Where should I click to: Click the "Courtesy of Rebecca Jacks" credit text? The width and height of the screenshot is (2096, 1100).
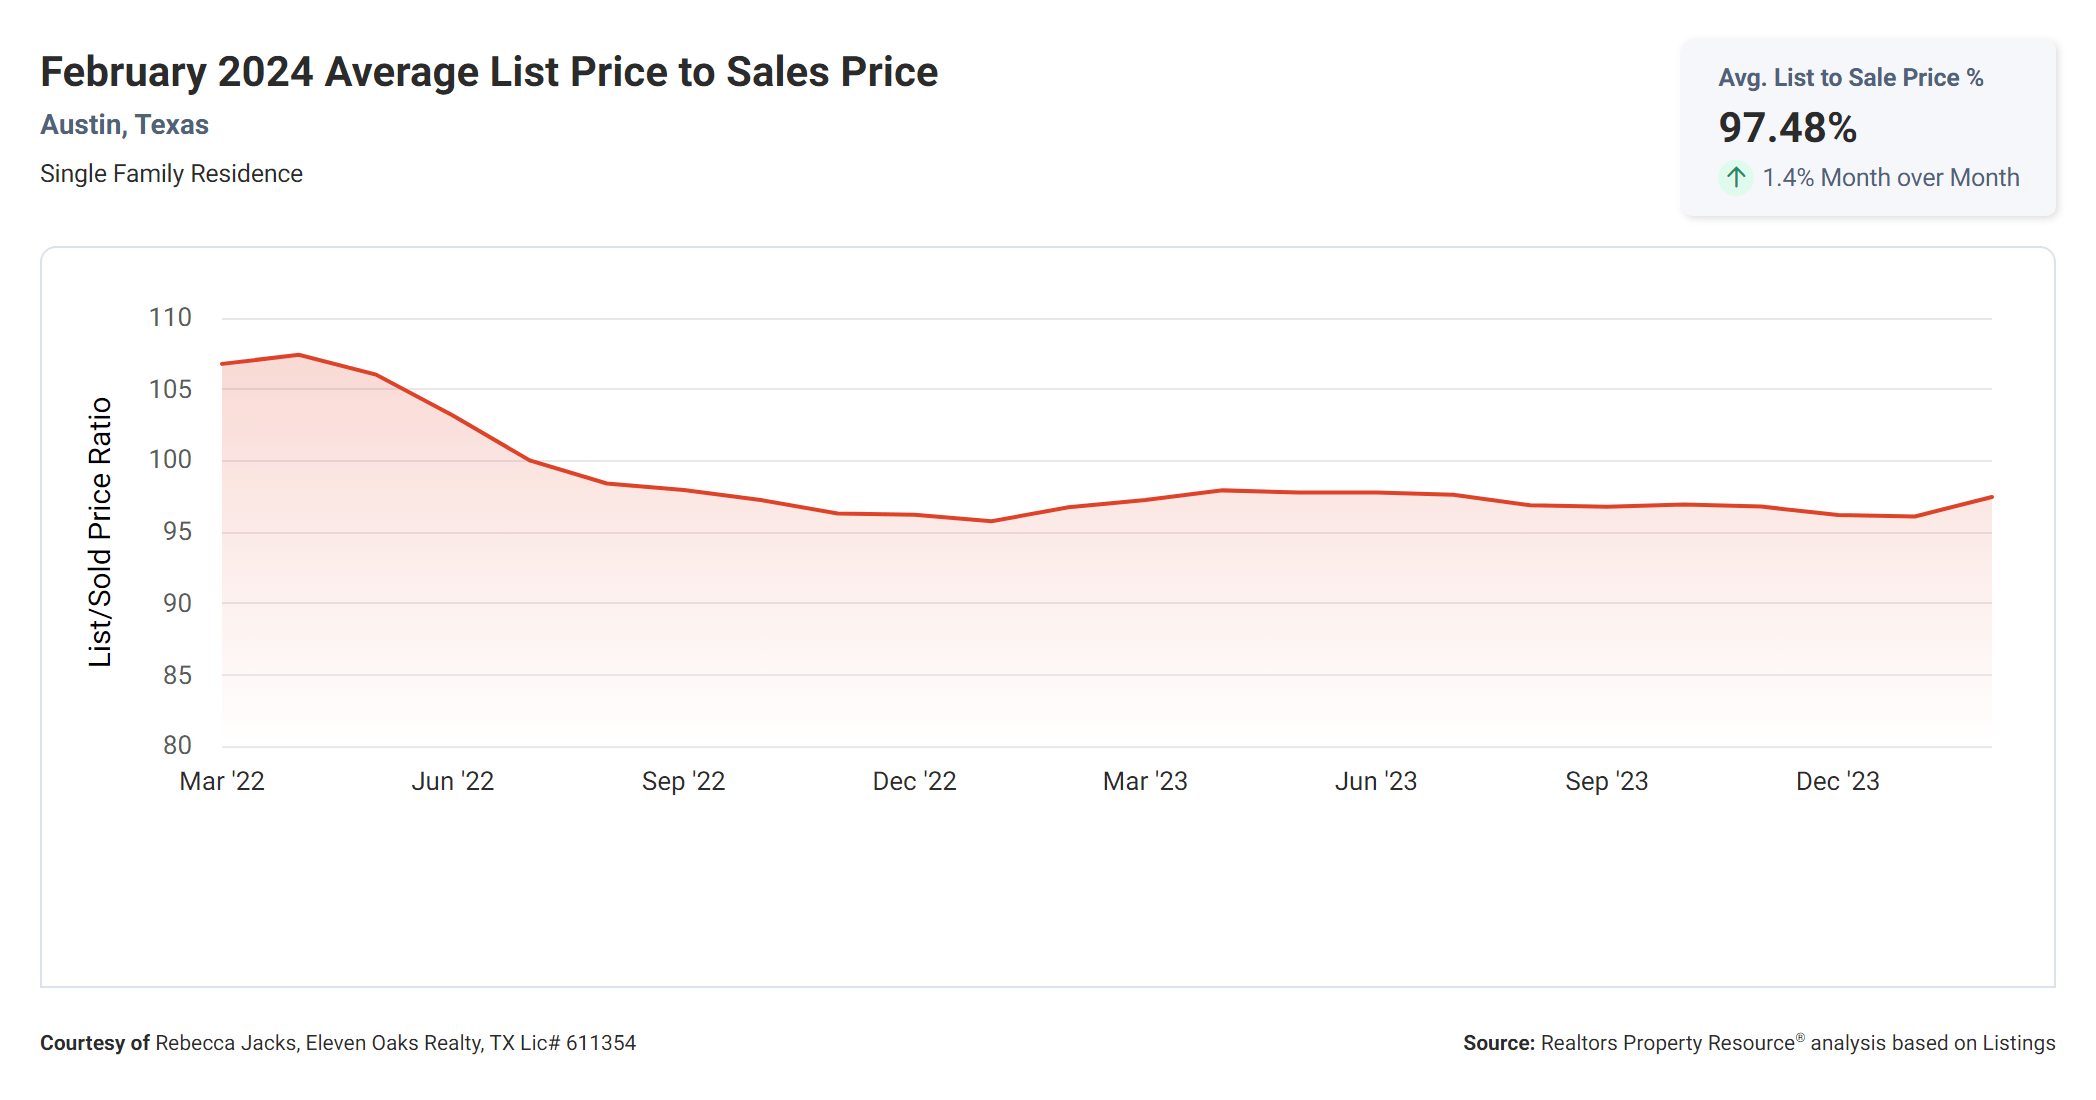coord(338,1043)
